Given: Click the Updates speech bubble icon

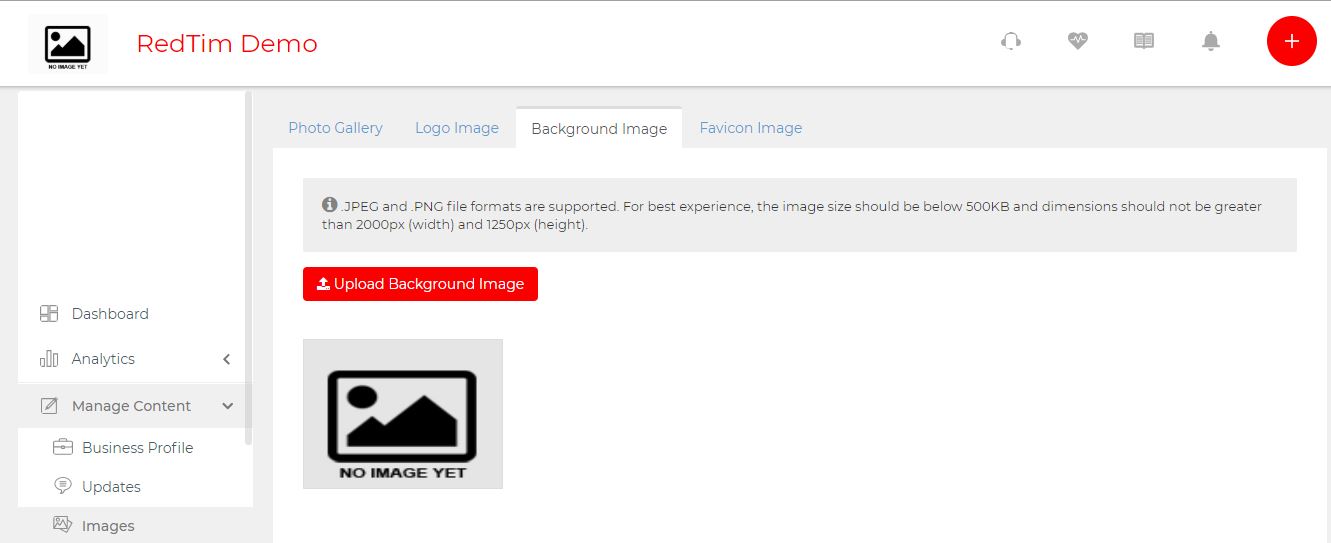Looking at the screenshot, I should (63, 486).
